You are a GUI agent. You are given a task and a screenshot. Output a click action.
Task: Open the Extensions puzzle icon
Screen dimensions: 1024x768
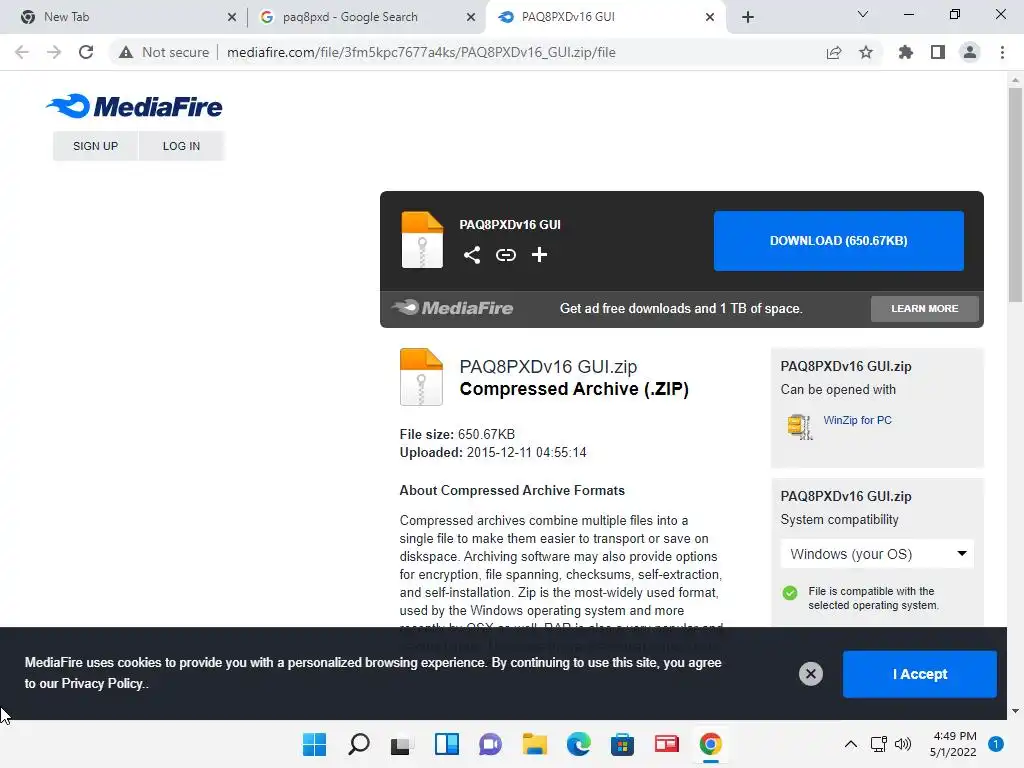tap(906, 52)
